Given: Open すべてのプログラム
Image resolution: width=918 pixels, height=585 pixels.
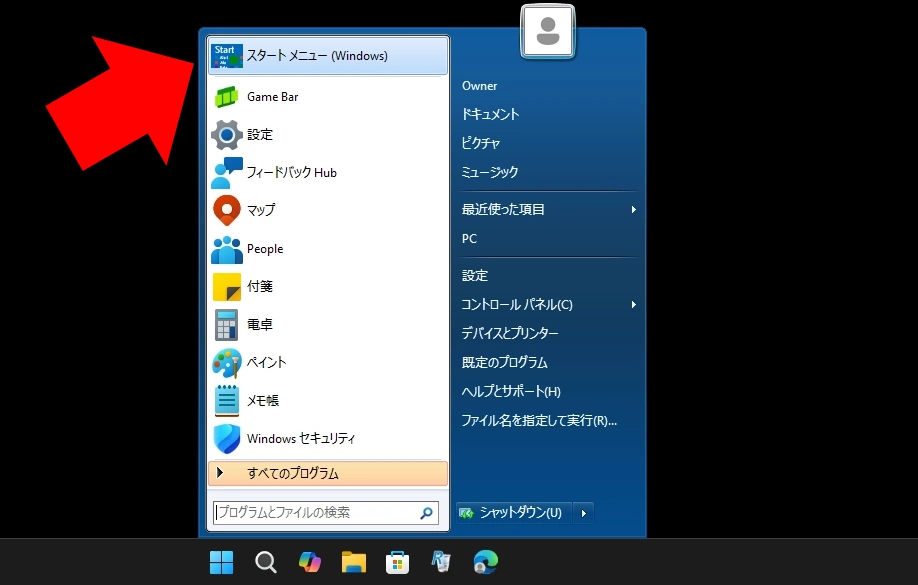Looking at the screenshot, I should coord(296,473).
